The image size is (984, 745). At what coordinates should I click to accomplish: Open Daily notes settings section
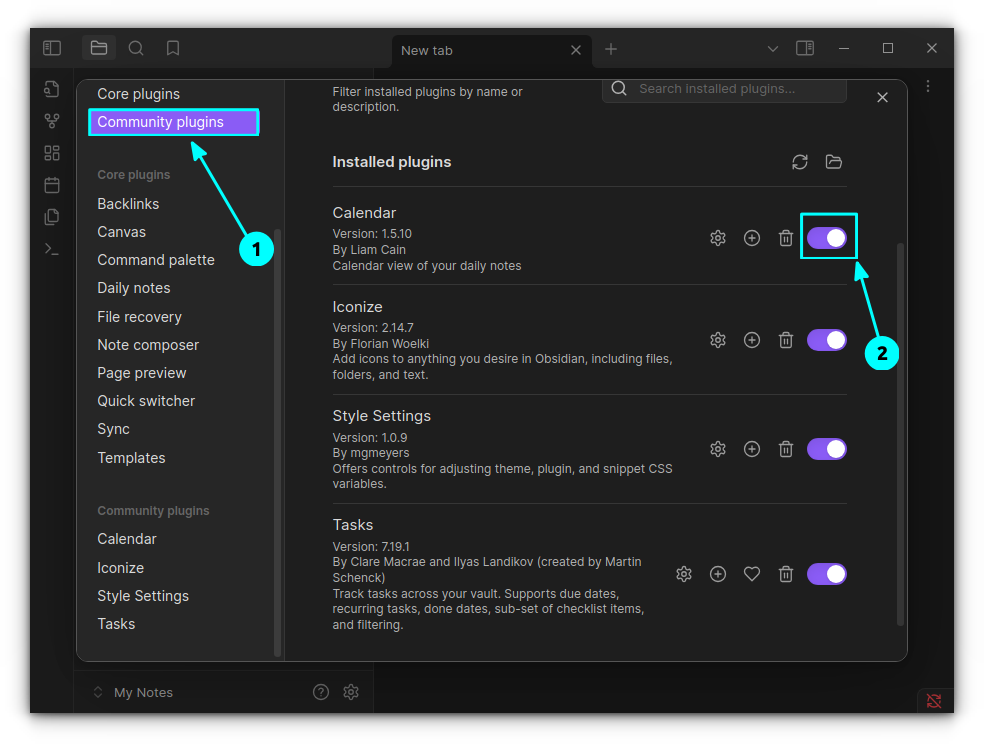(134, 288)
